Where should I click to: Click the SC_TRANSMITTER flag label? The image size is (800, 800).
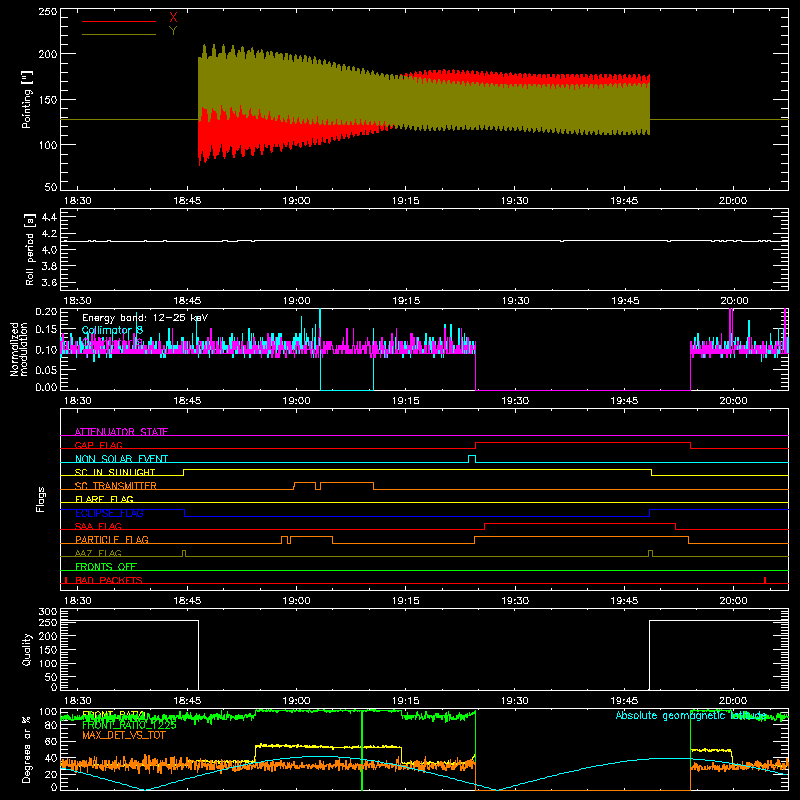pos(116,486)
